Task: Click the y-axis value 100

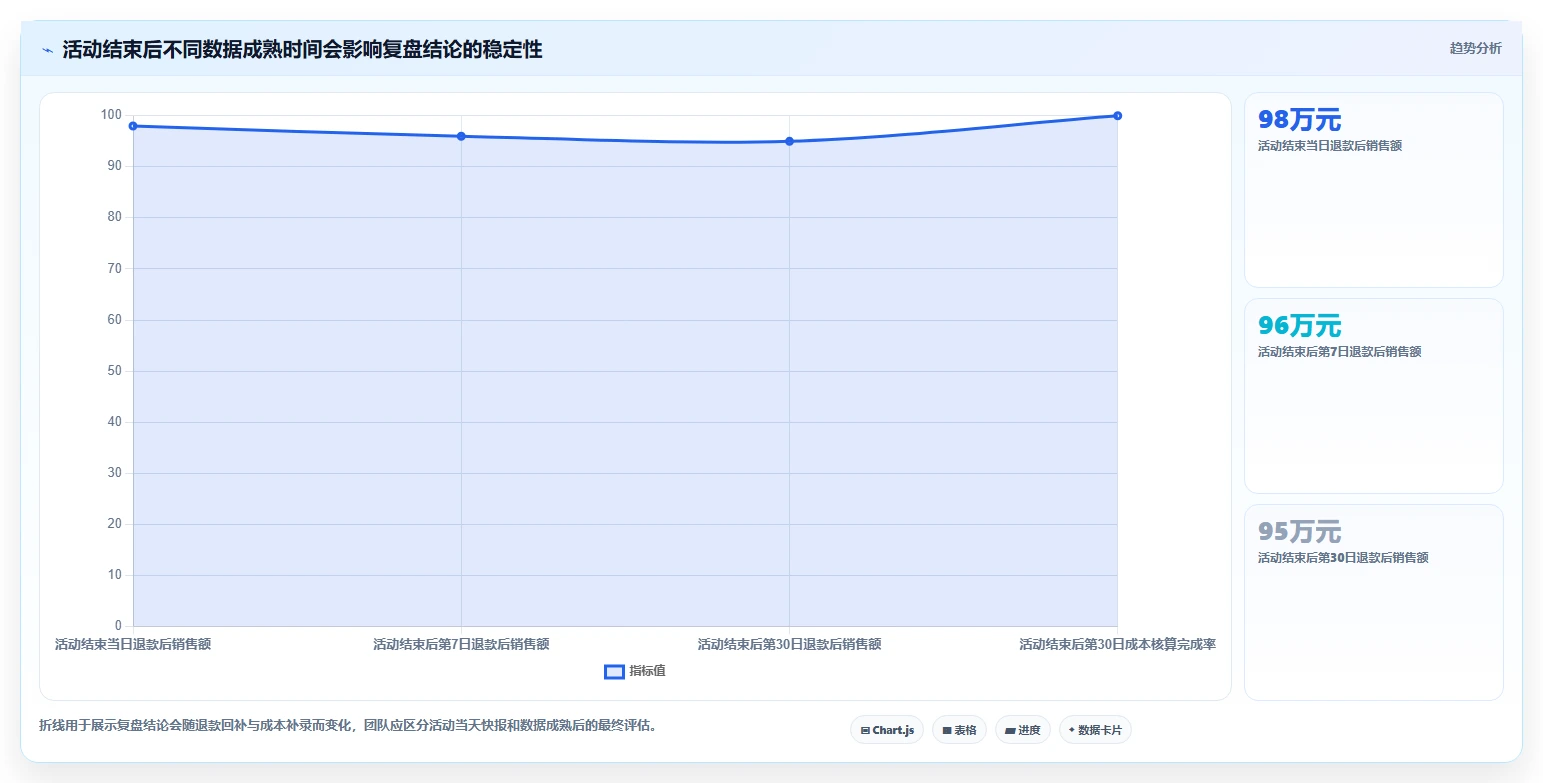Action: coord(111,115)
